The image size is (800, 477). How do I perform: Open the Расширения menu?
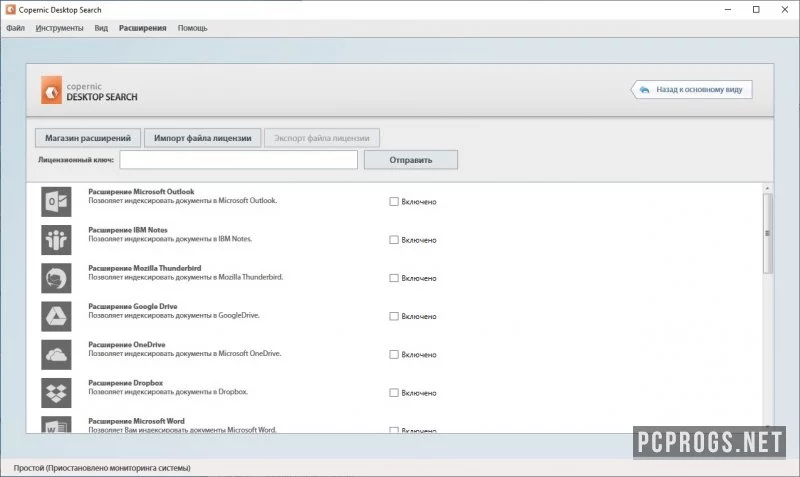(x=142, y=28)
